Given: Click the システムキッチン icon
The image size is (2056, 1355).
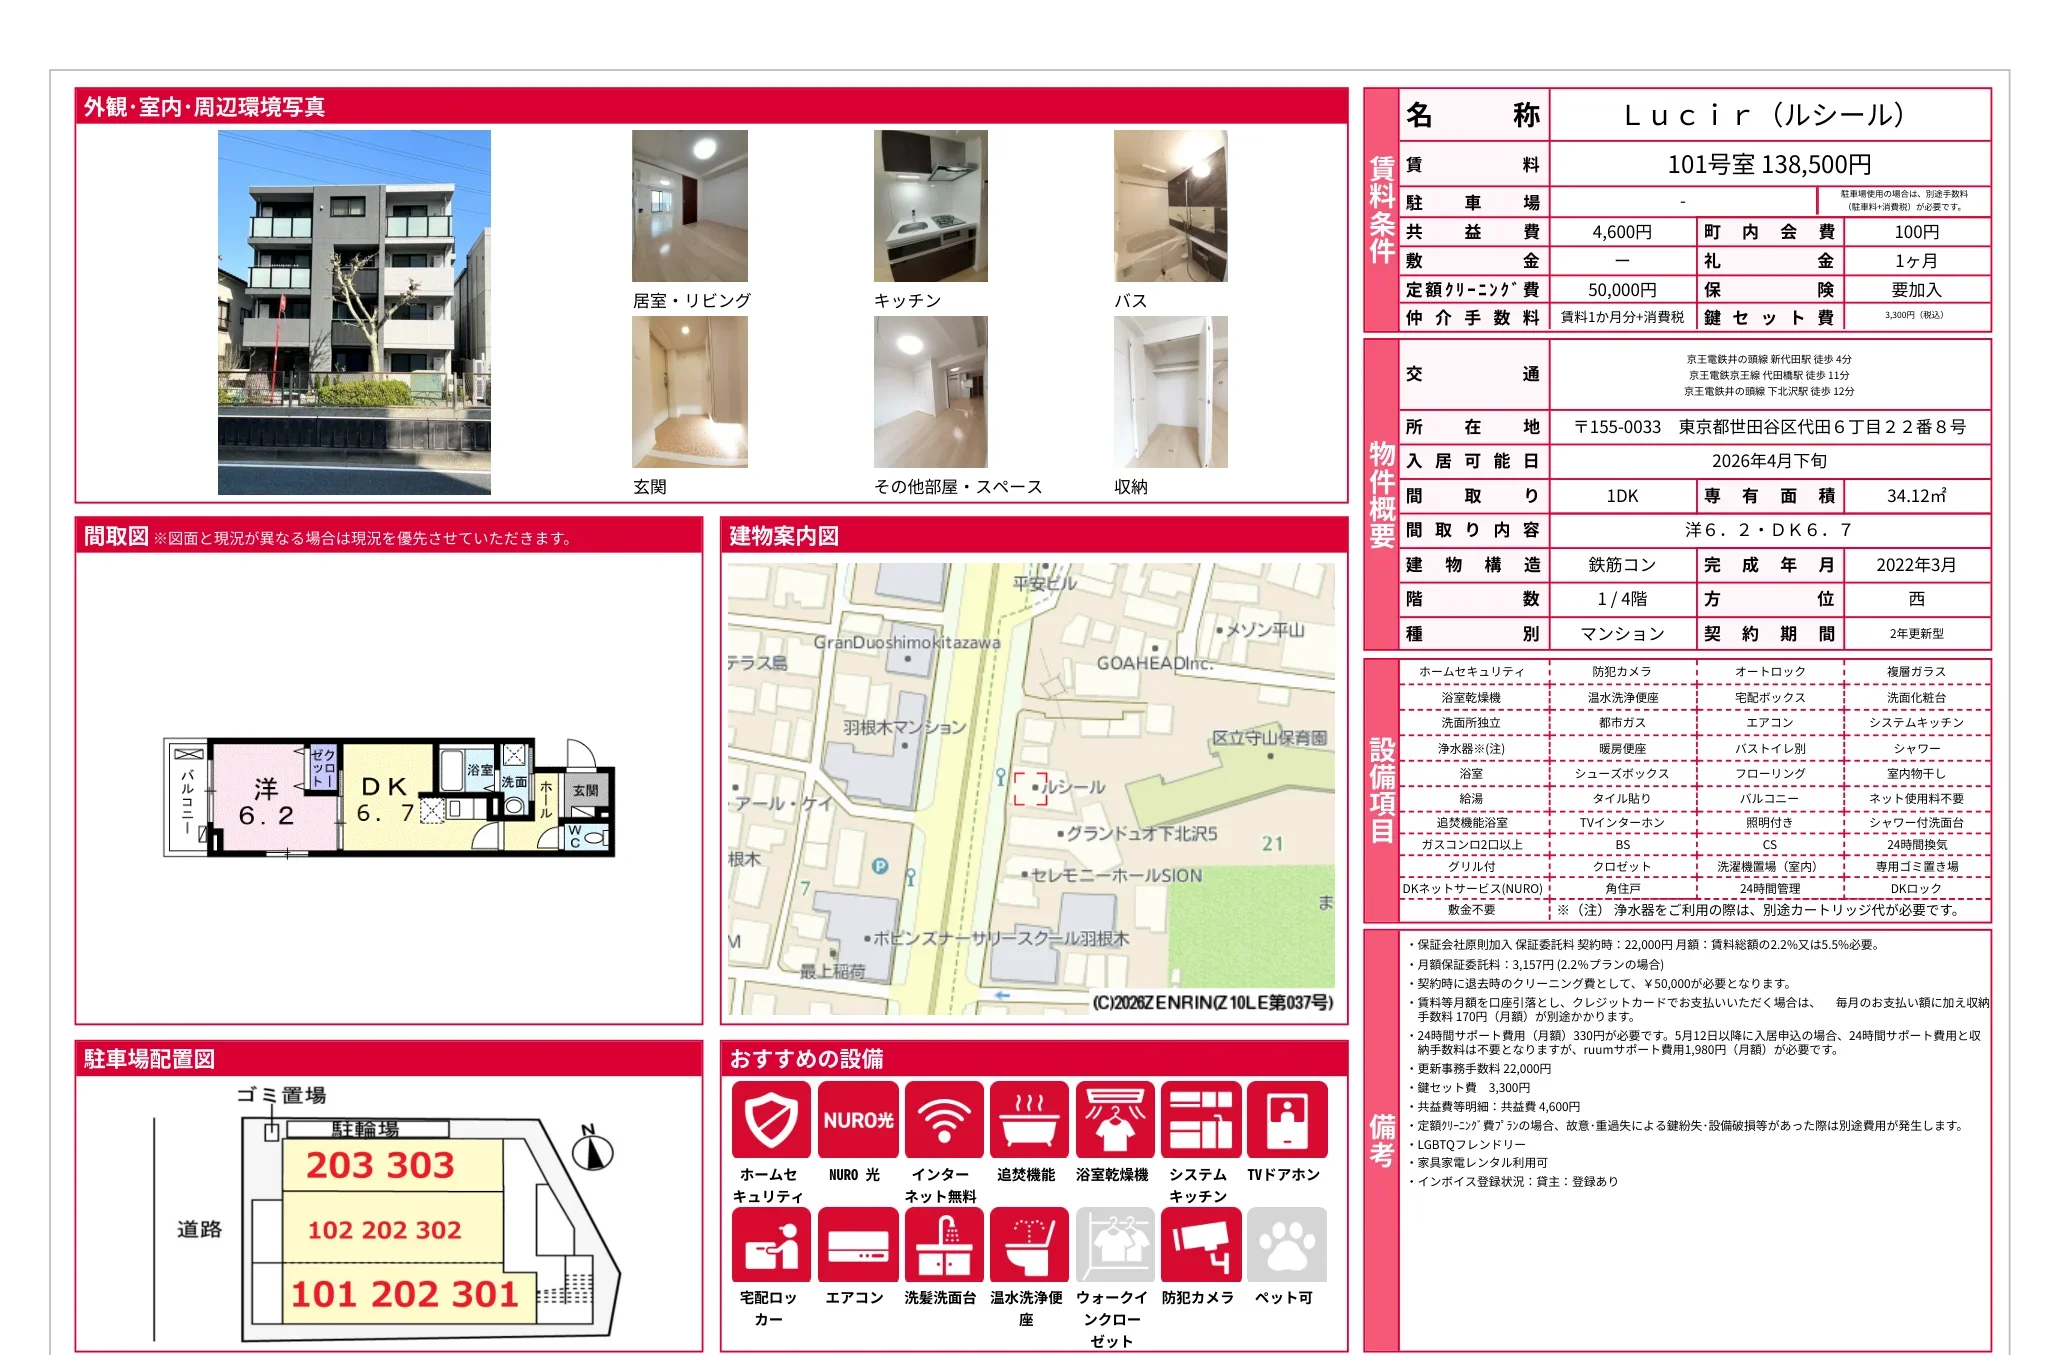Looking at the screenshot, I should [x=1200, y=1119].
